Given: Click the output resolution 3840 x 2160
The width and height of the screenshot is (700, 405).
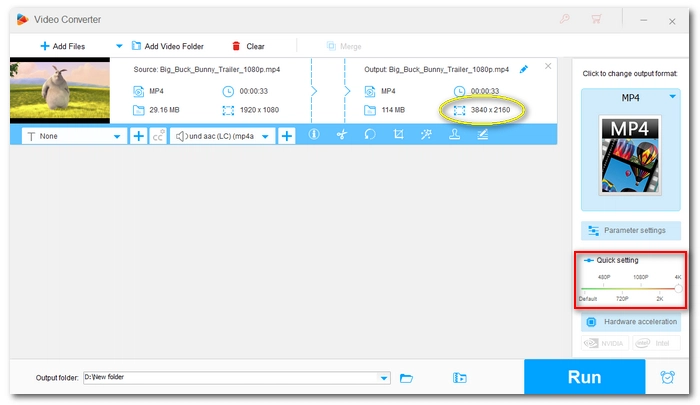Looking at the screenshot, I should pos(490,110).
